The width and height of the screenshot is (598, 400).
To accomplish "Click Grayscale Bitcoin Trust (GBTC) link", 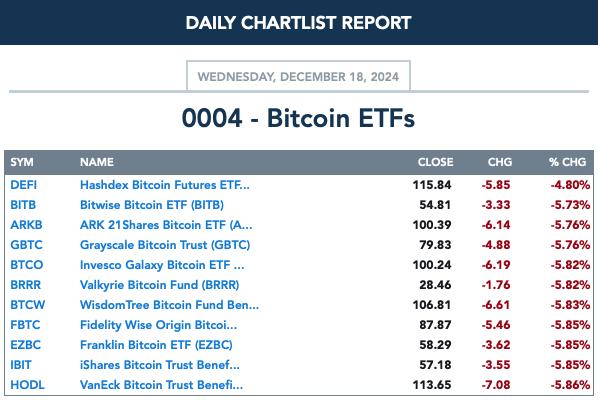I will tap(165, 245).
